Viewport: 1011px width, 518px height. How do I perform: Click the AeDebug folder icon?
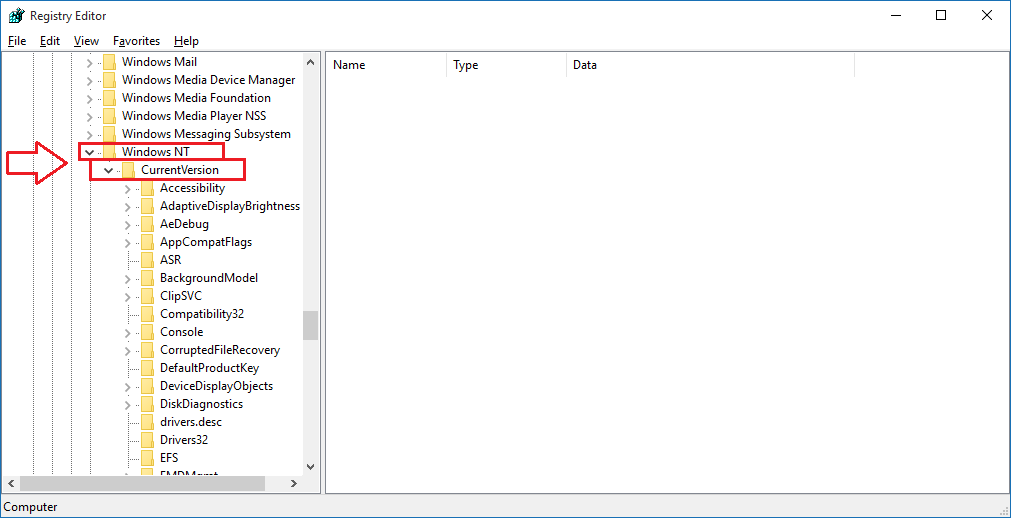[148, 224]
